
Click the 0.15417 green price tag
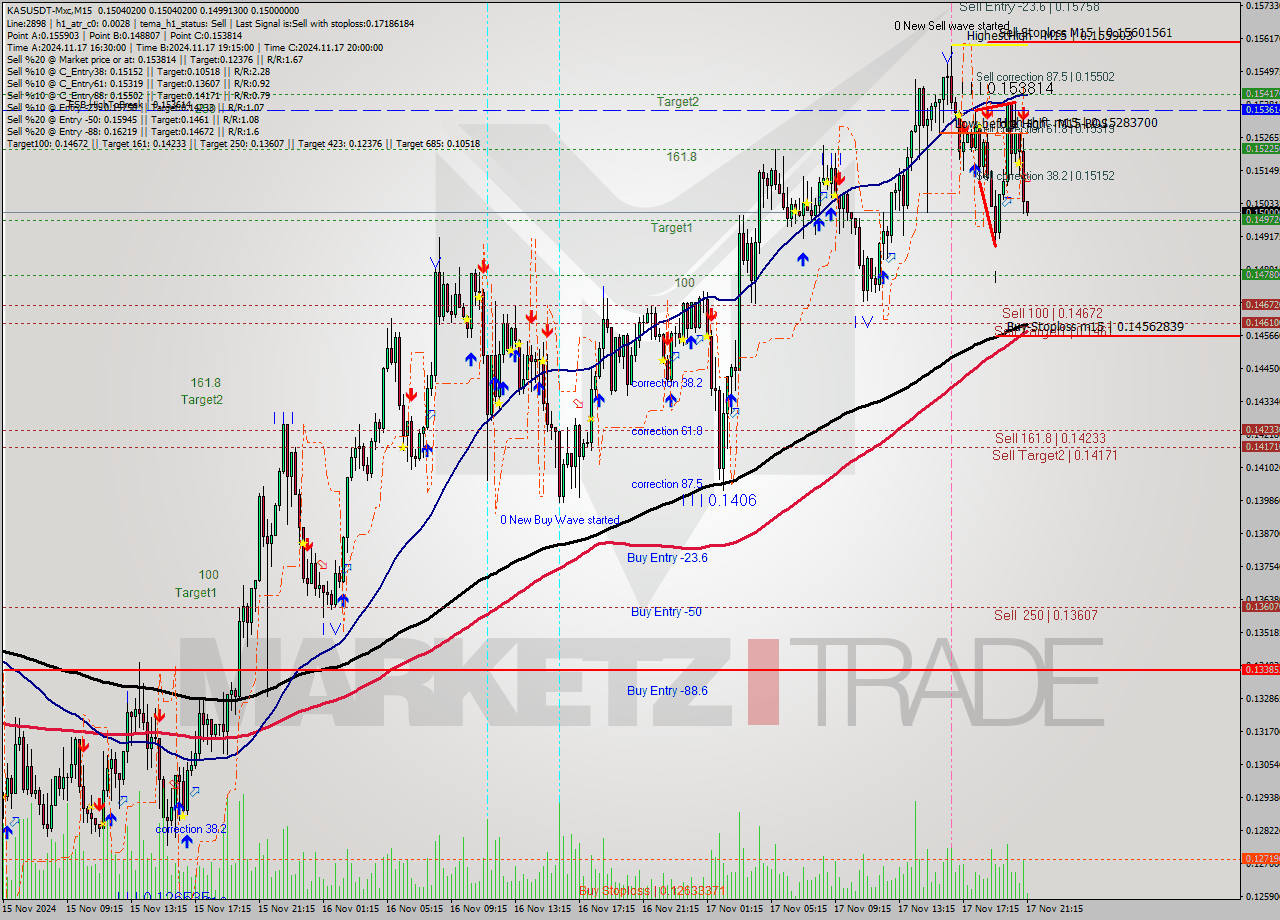point(1260,93)
